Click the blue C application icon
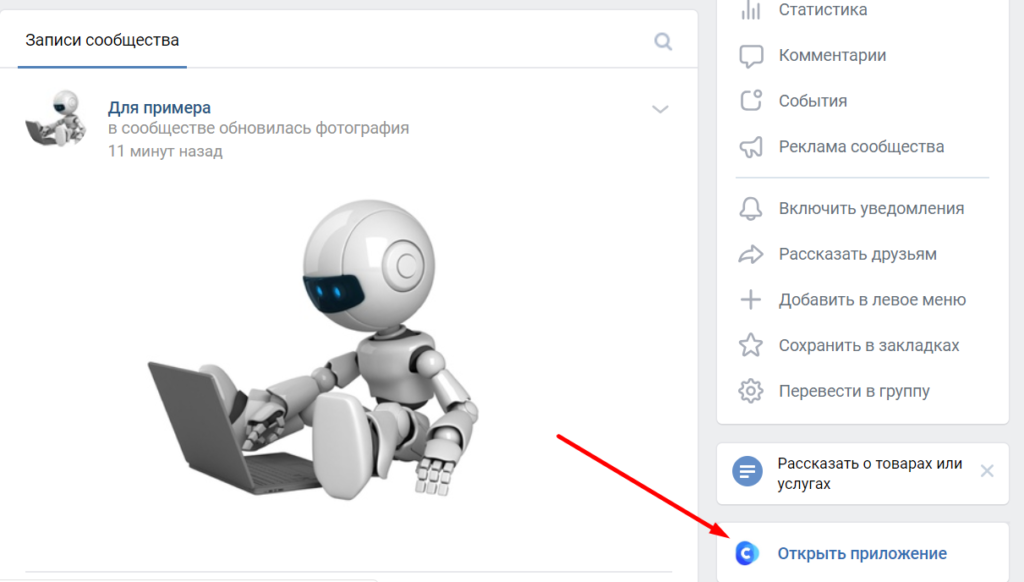Screen dimensions: 1024x582 (x=747, y=553)
